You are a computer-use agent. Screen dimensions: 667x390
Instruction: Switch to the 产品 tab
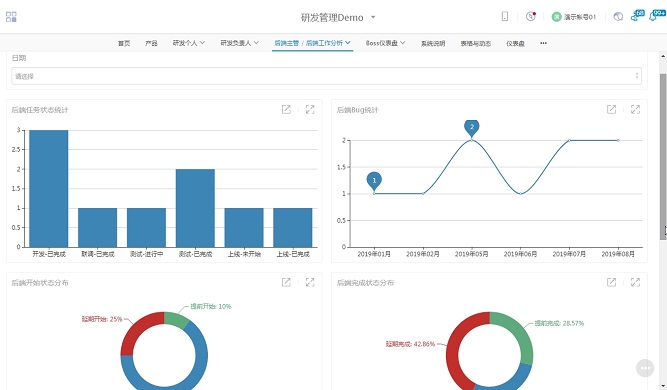[x=151, y=43]
